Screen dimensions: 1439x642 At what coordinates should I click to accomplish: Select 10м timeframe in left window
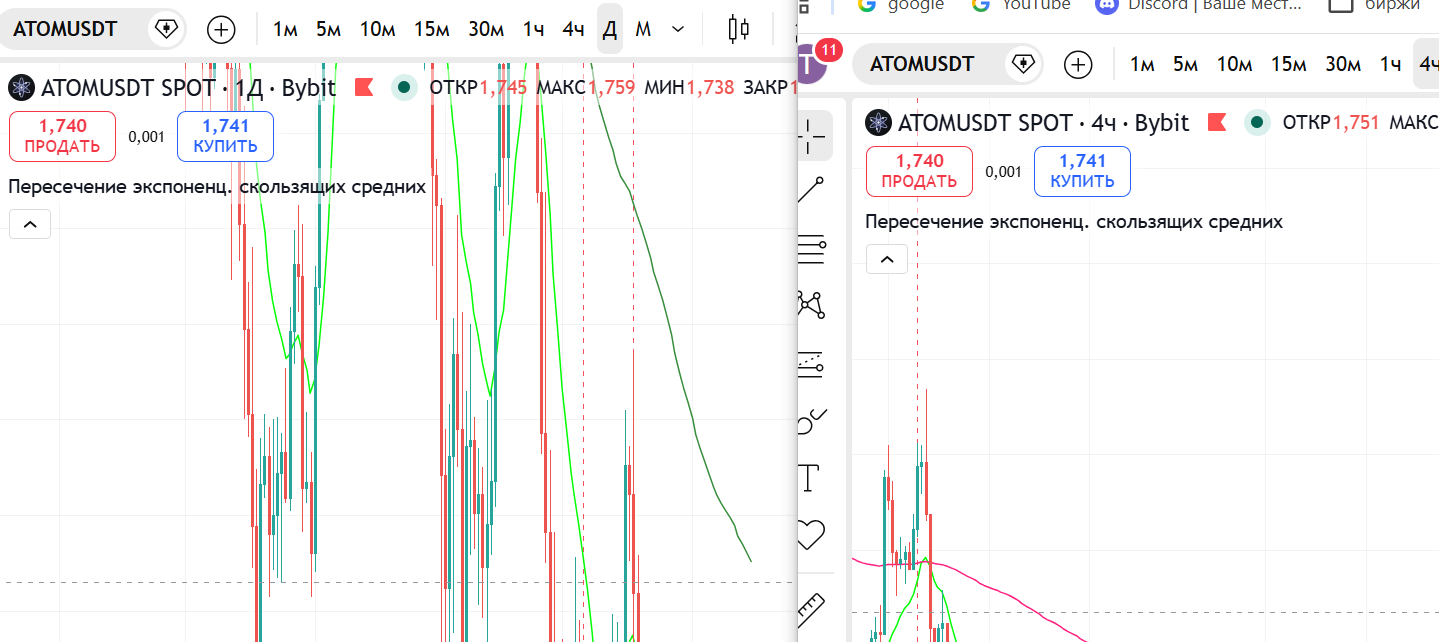click(377, 29)
